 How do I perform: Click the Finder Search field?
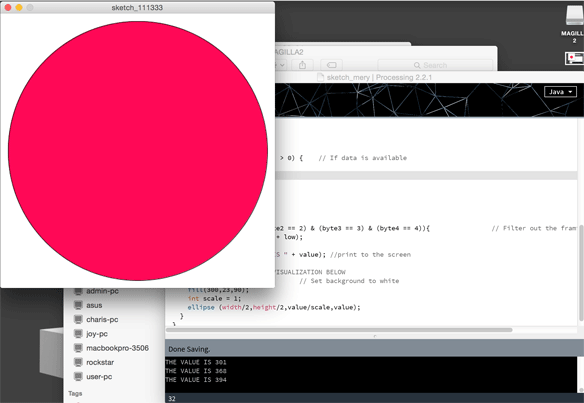[435, 65]
